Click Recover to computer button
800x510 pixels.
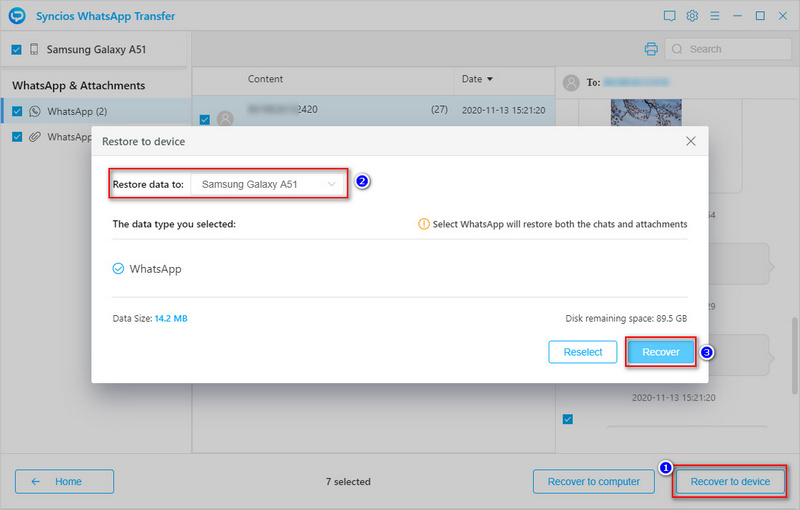(x=593, y=481)
